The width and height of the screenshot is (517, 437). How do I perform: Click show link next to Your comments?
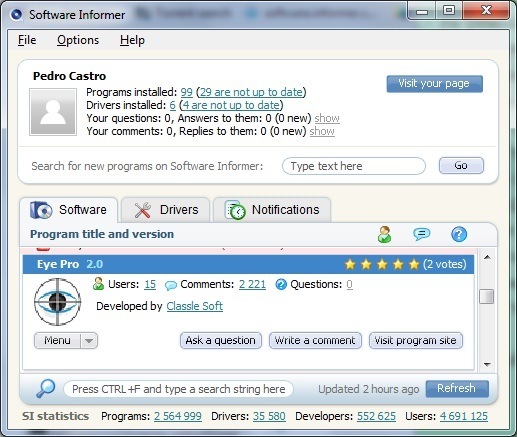[322, 131]
